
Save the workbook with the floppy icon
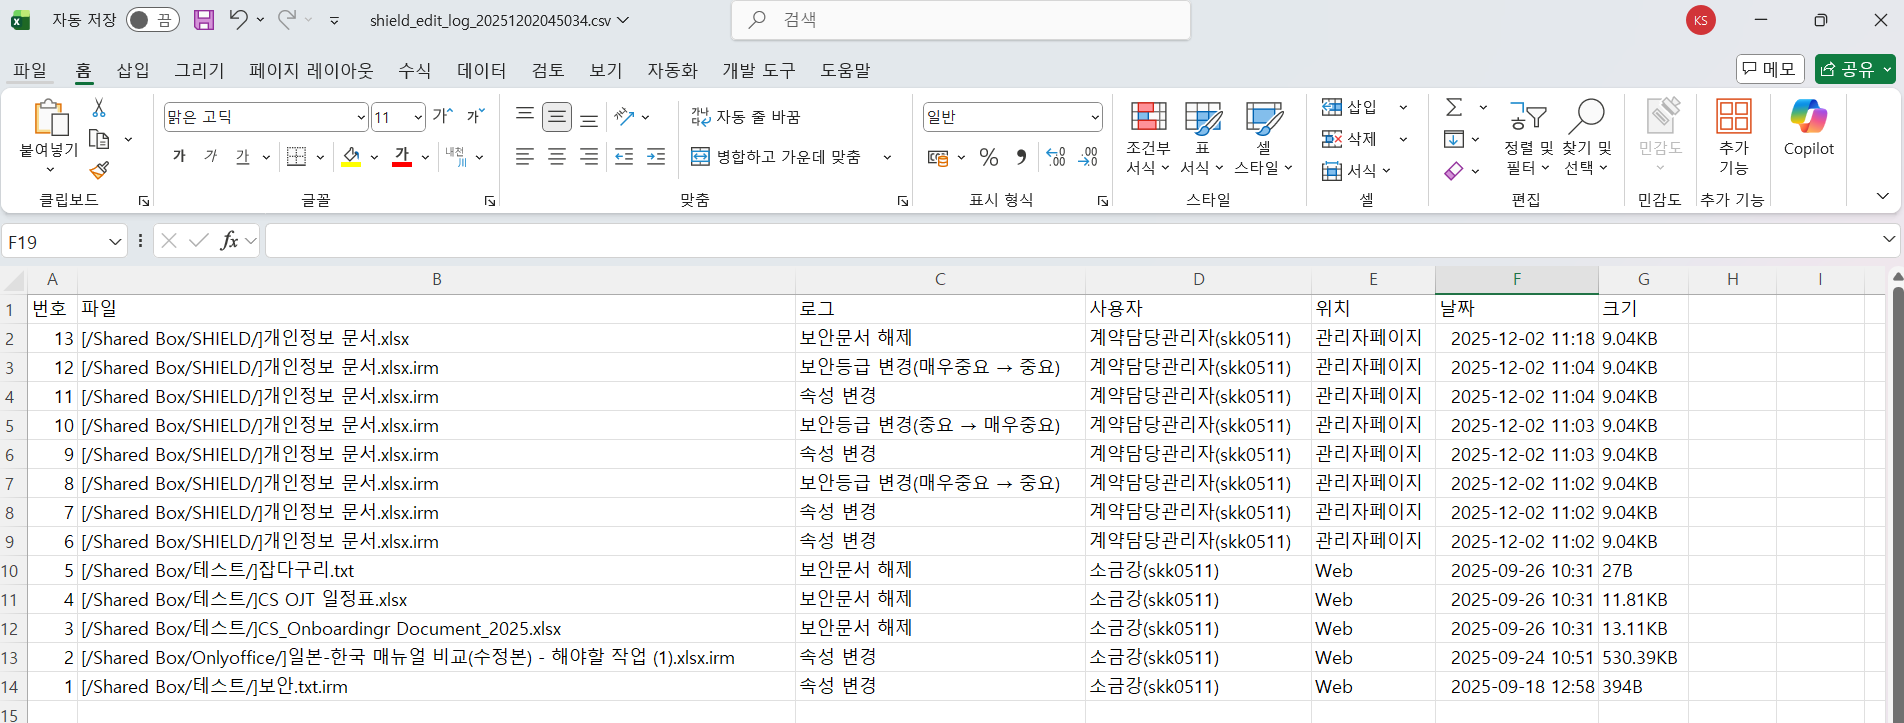coord(203,19)
